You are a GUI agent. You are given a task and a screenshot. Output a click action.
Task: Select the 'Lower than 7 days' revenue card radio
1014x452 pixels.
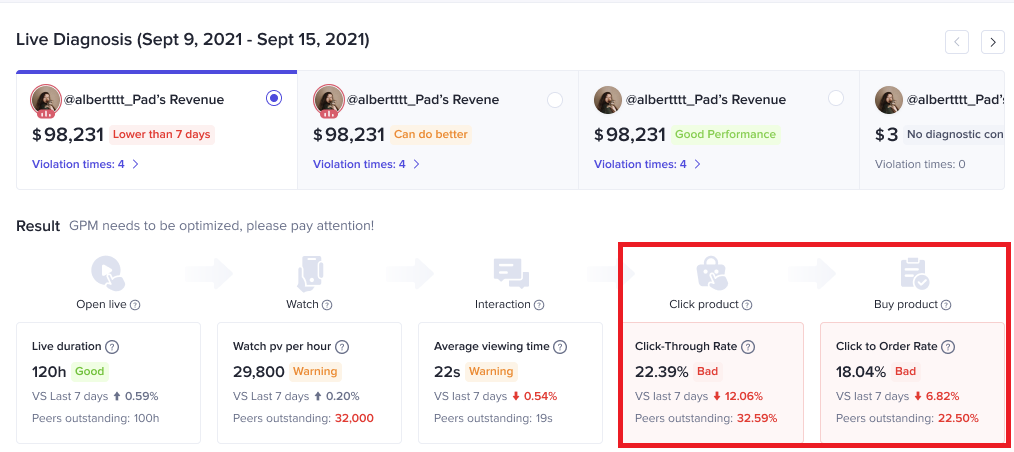(x=274, y=99)
